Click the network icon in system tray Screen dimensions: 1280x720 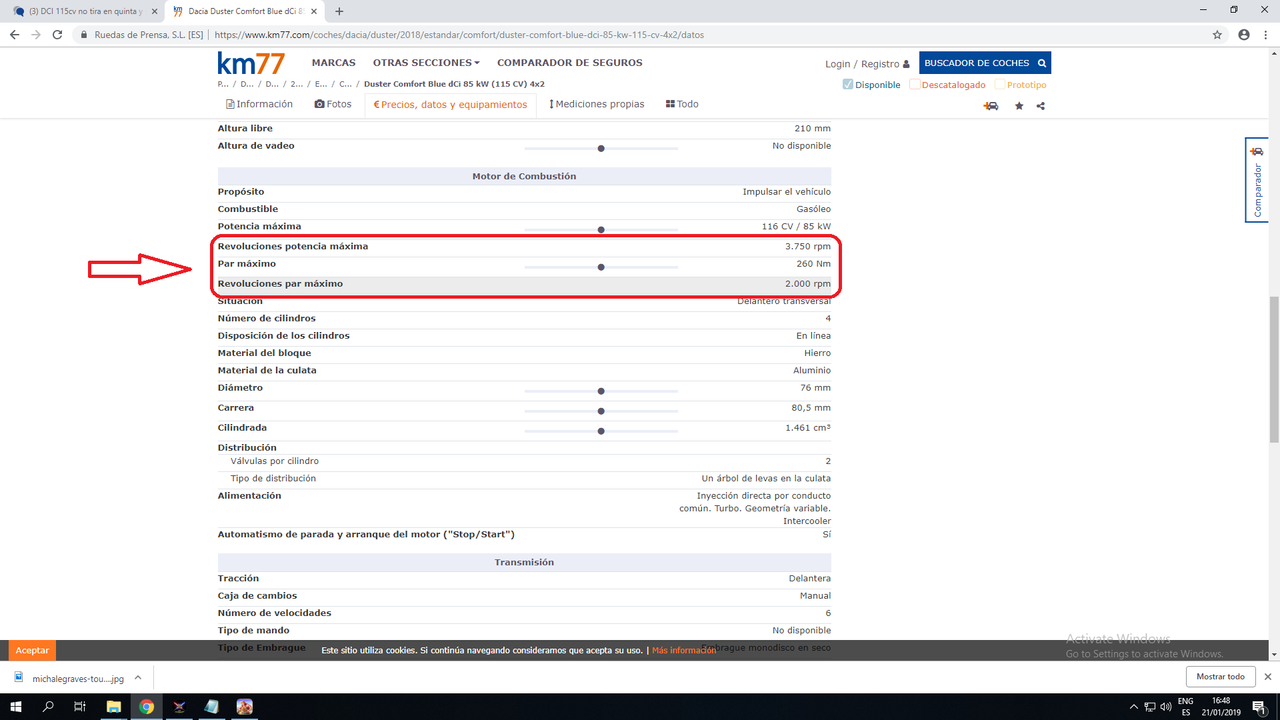(x=1150, y=706)
